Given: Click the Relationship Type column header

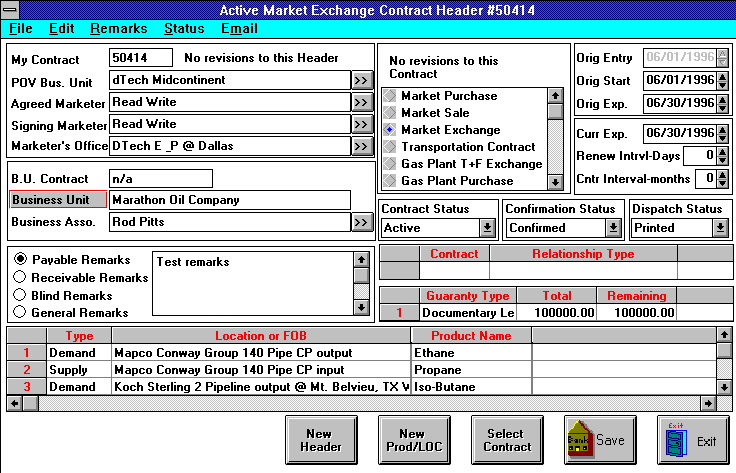Looking at the screenshot, I should [583, 254].
